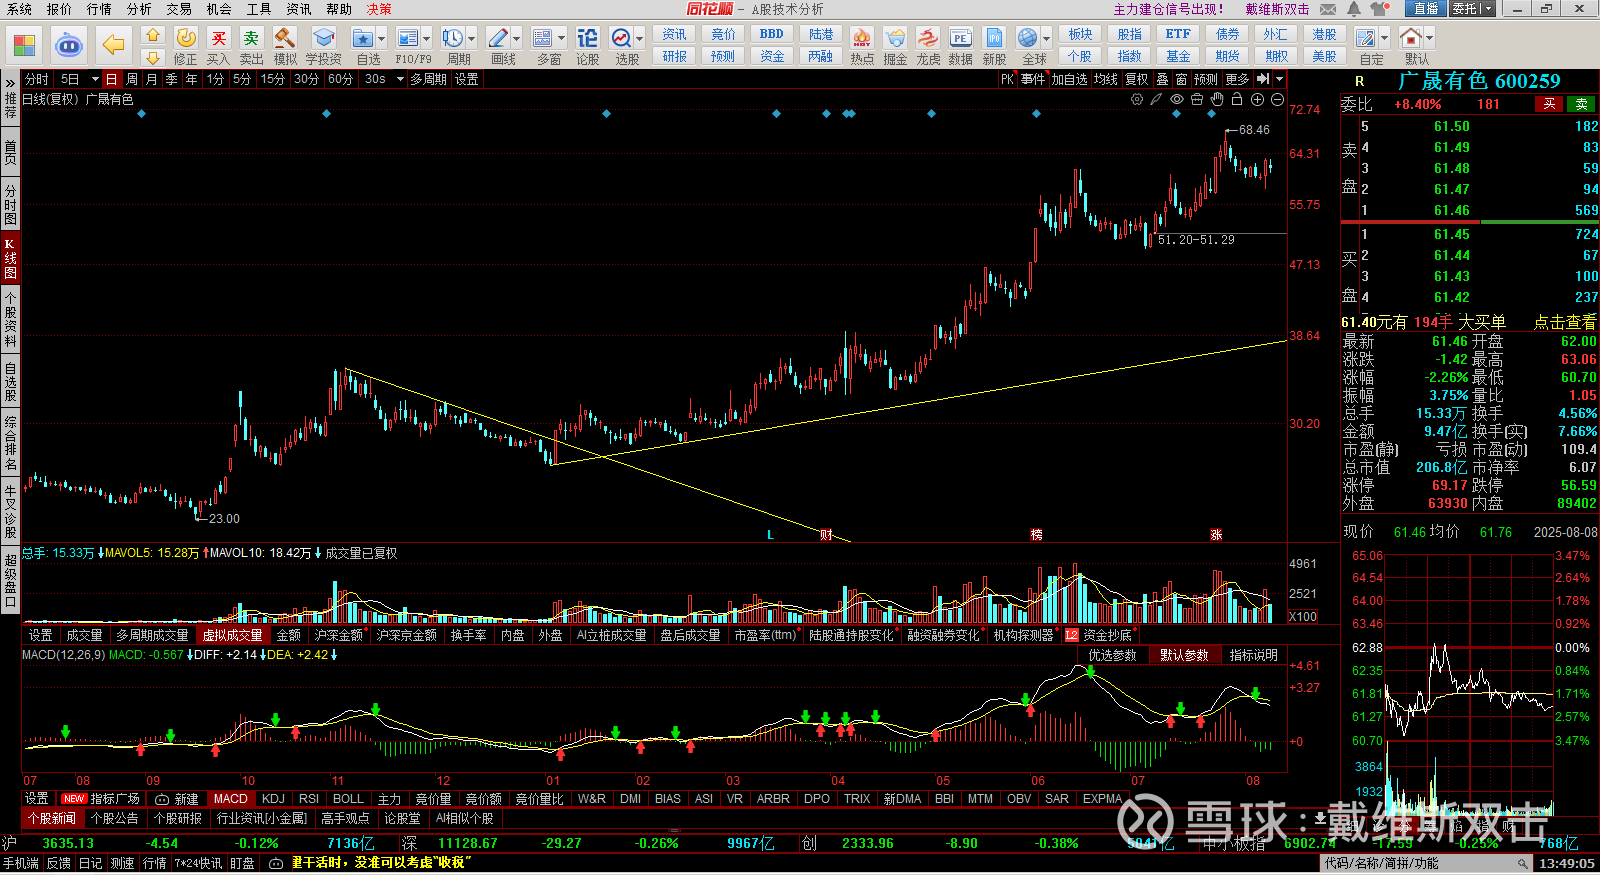Viewport: 1600px width, 875px height.
Task: Click the BBD button
Action: coord(772,34)
